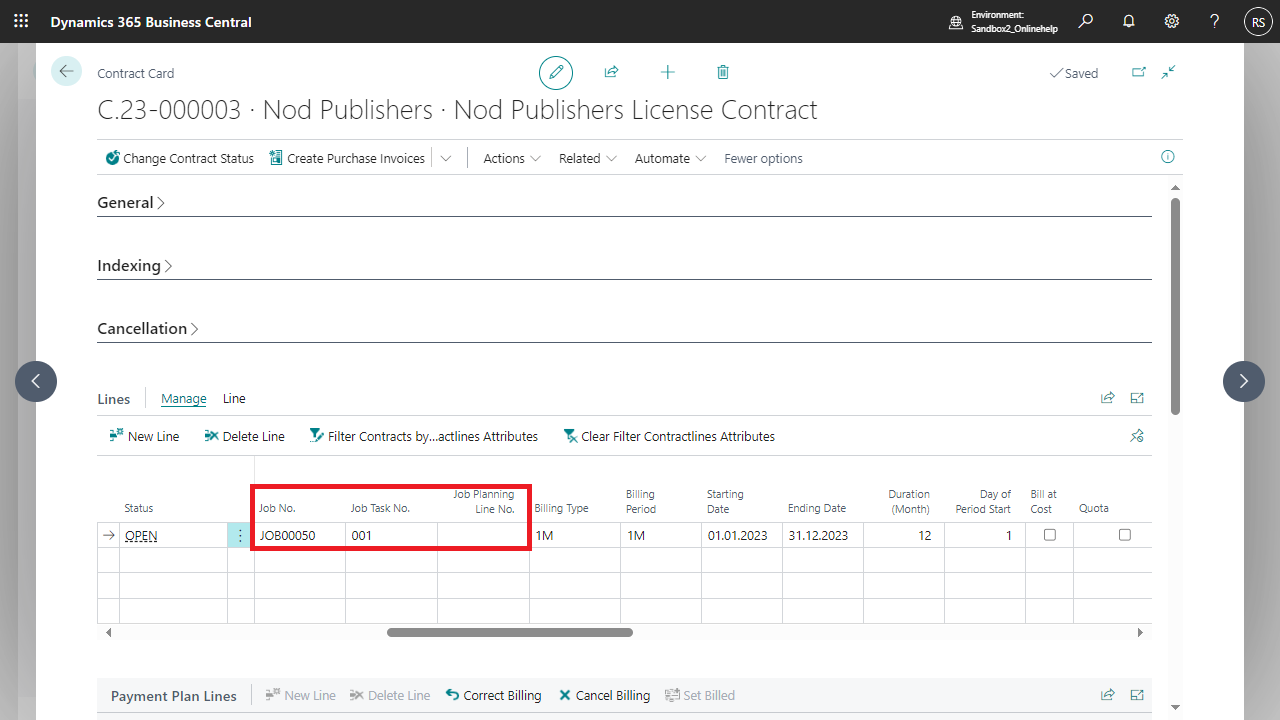Toggle the Quota checkbox in first row

pos(1124,535)
